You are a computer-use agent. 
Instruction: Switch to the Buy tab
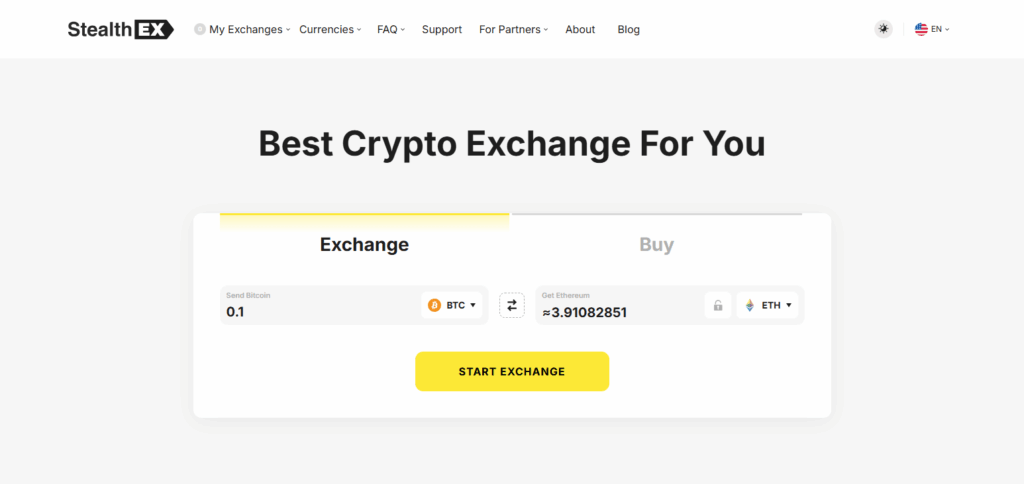click(x=656, y=244)
